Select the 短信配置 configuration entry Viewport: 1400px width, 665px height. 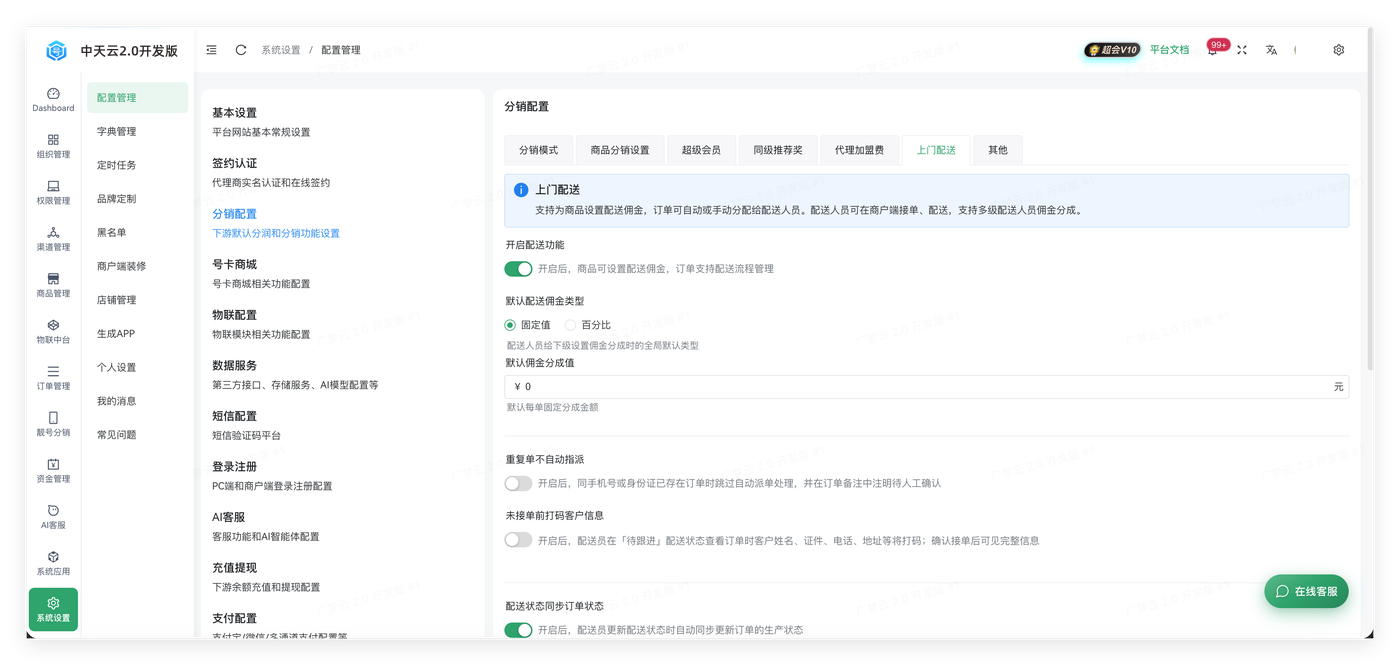(x=342, y=425)
